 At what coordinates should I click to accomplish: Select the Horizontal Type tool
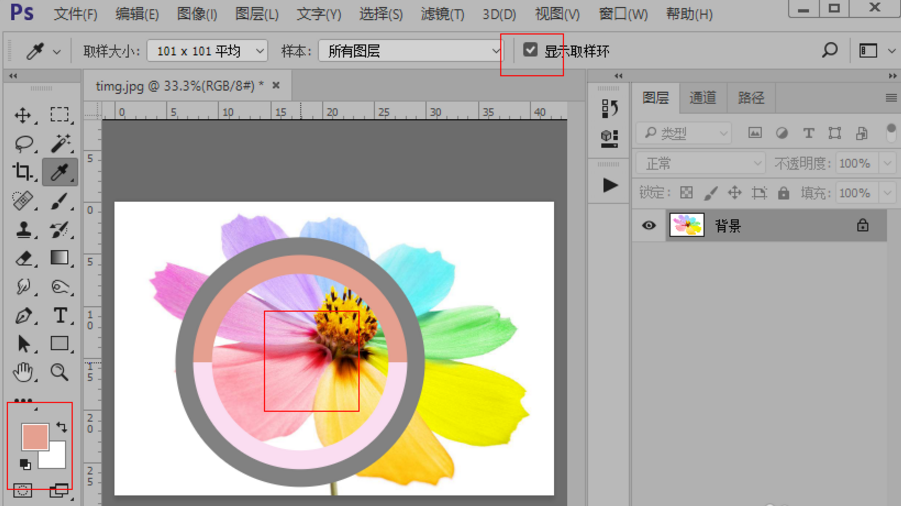(x=60, y=316)
